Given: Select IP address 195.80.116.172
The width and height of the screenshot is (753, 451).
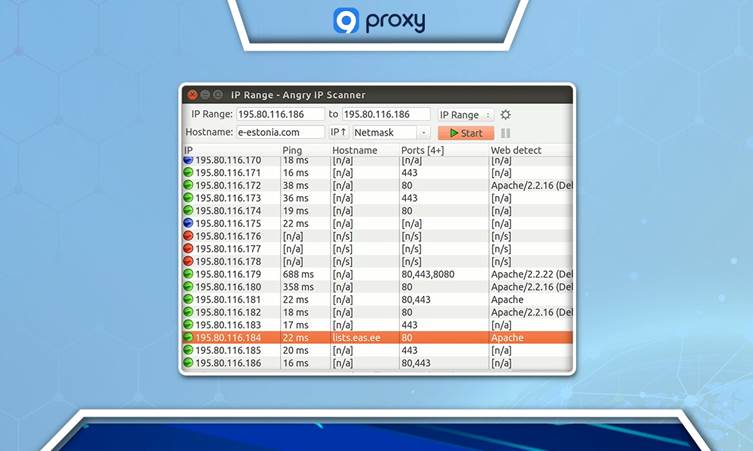Looking at the screenshot, I should coord(228,185).
